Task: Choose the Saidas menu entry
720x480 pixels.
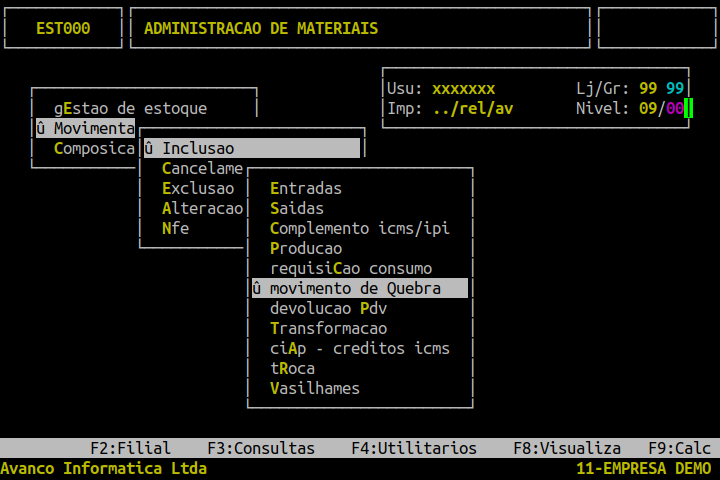Action: 297,209
